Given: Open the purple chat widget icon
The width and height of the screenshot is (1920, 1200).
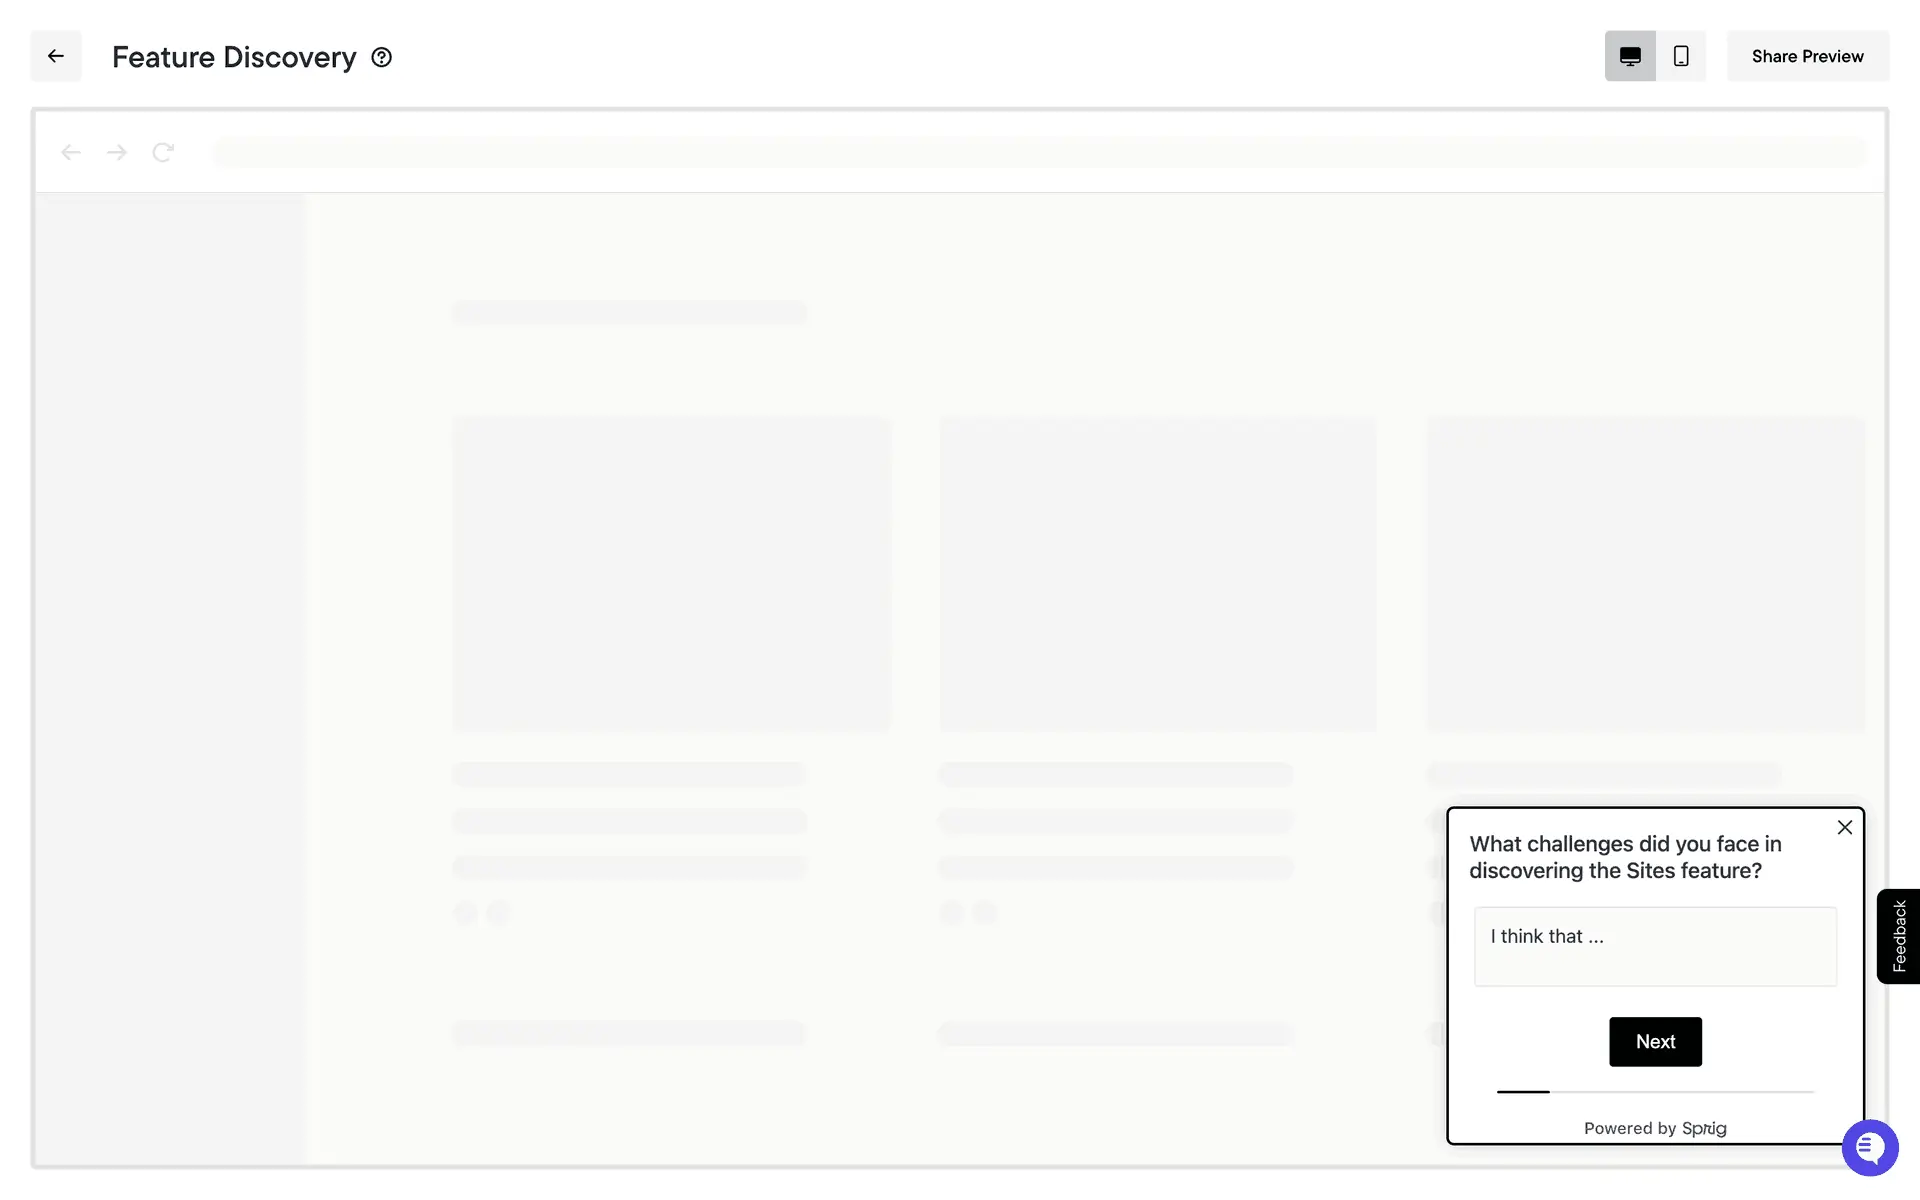Looking at the screenshot, I should click(1870, 1148).
